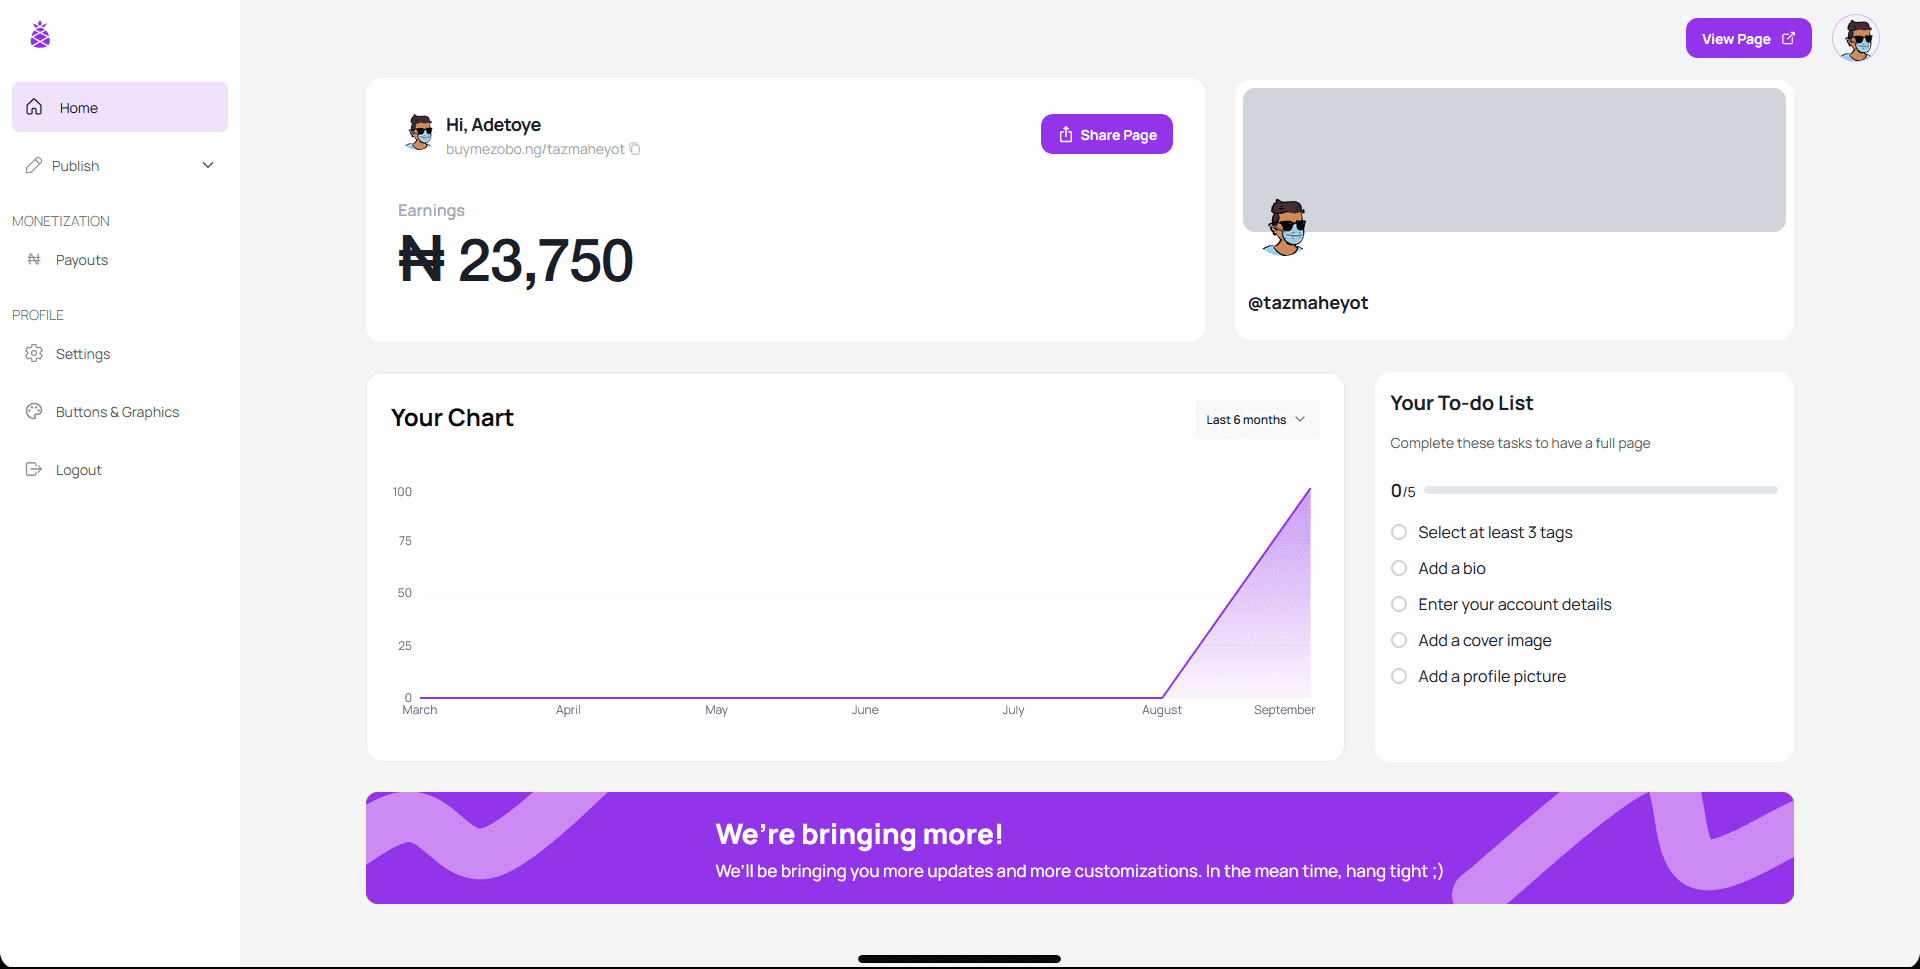This screenshot has width=1920, height=969.
Task: Go to the Home menu item
Action: (120, 107)
